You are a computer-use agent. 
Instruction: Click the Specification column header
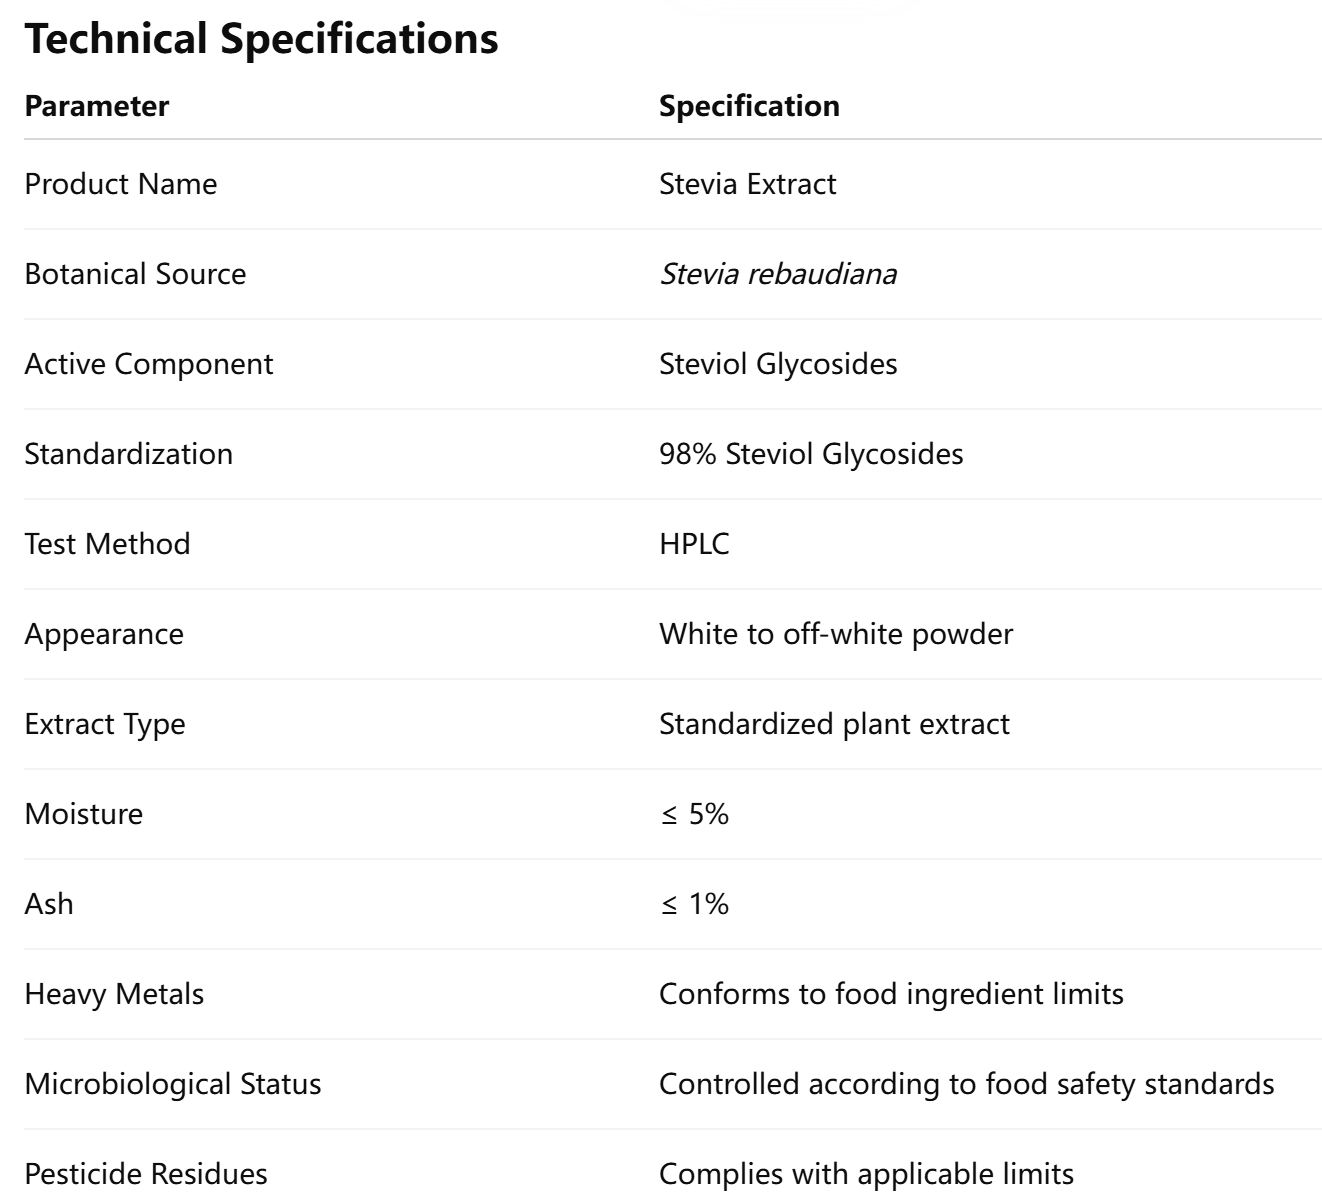tap(749, 106)
